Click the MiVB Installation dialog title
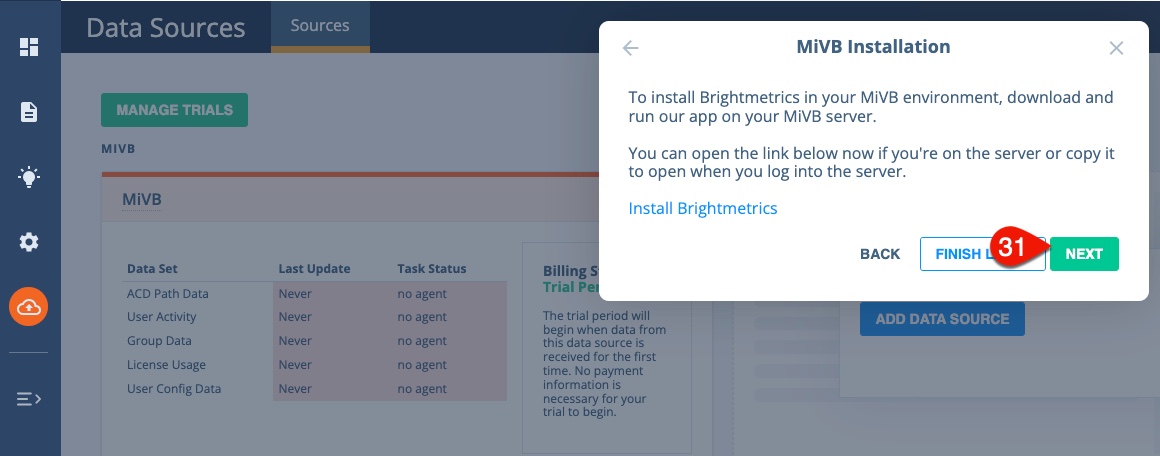 click(x=873, y=47)
